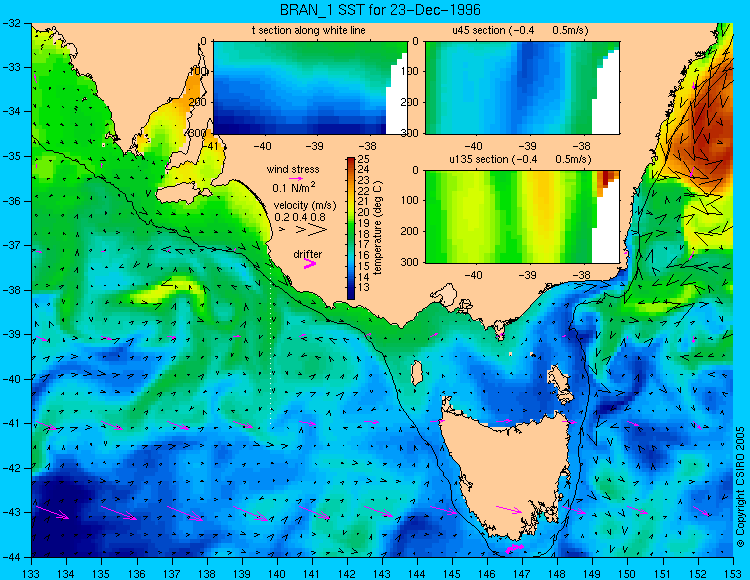Viewport: 750px width, 580px height.
Task: Click longitude label "136" on bottom axis
Action: 137,574
